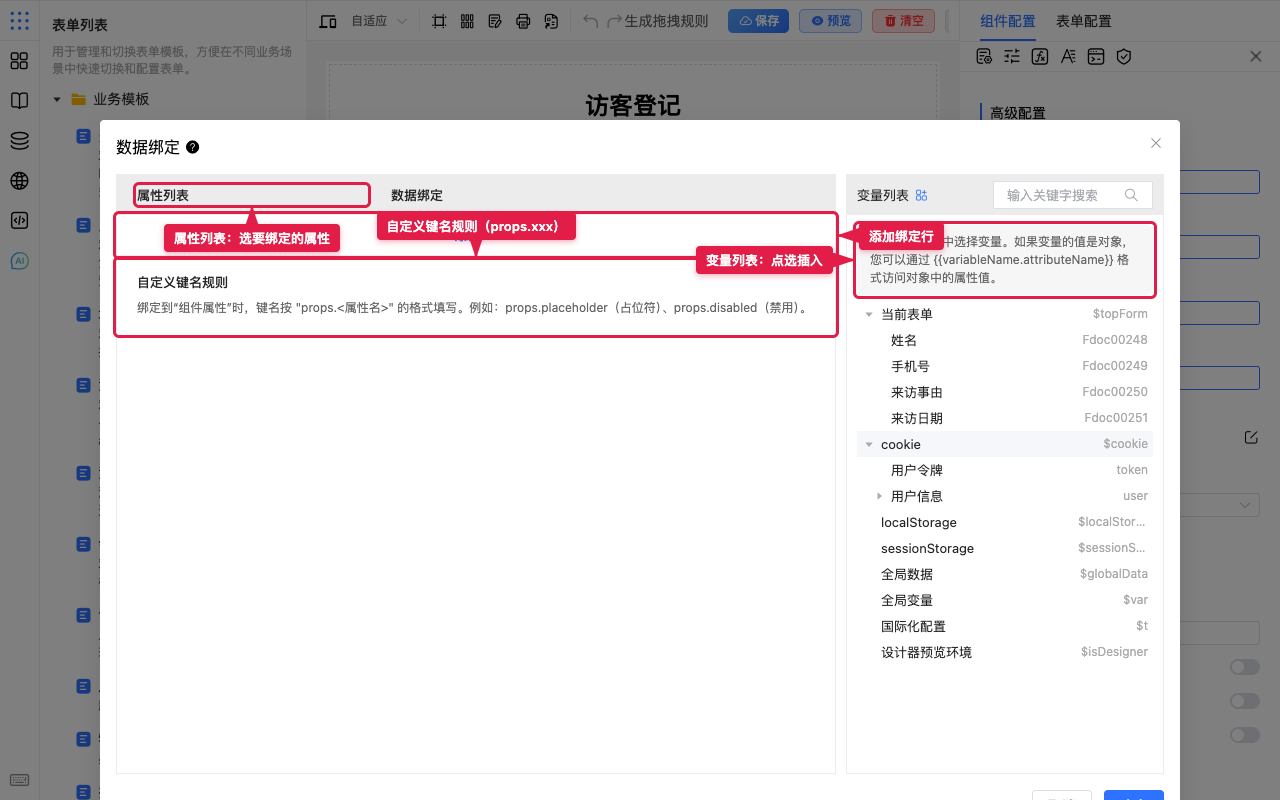The image size is (1280, 800).
Task: Click the edit icon in right config panel
Action: [x=1251, y=437]
